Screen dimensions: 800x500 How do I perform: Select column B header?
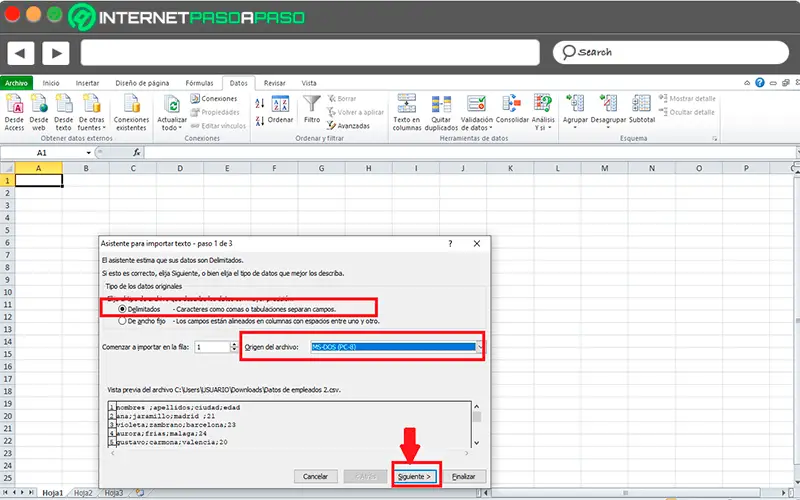(x=86, y=168)
